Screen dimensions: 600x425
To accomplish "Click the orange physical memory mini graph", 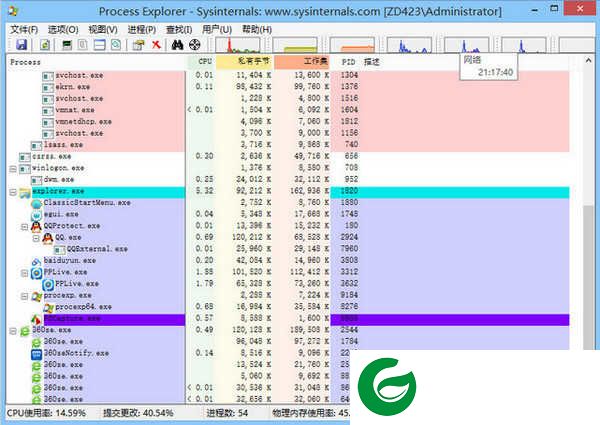I will (x=352, y=45).
